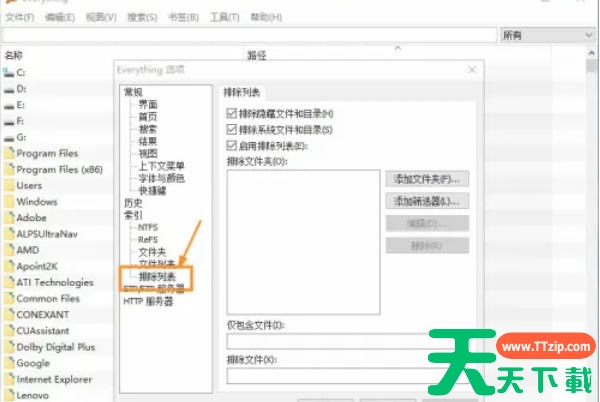Viewport: 600px width, 402px height.
Task: Select HTTP 服务器 in the options tree
Action: click(148, 301)
